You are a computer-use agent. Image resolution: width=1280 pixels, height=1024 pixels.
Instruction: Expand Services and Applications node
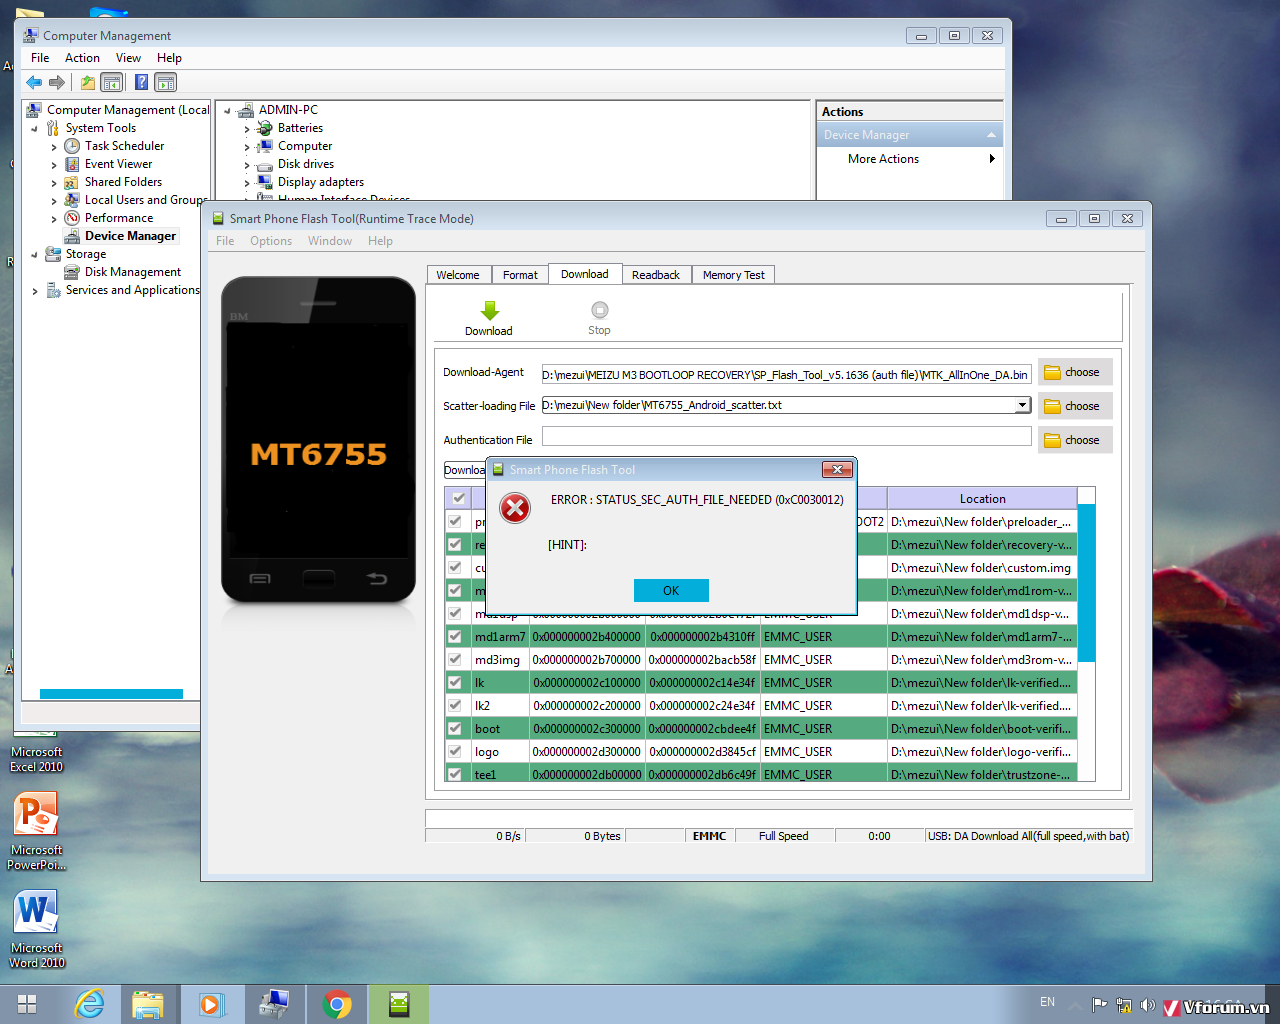coord(35,291)
